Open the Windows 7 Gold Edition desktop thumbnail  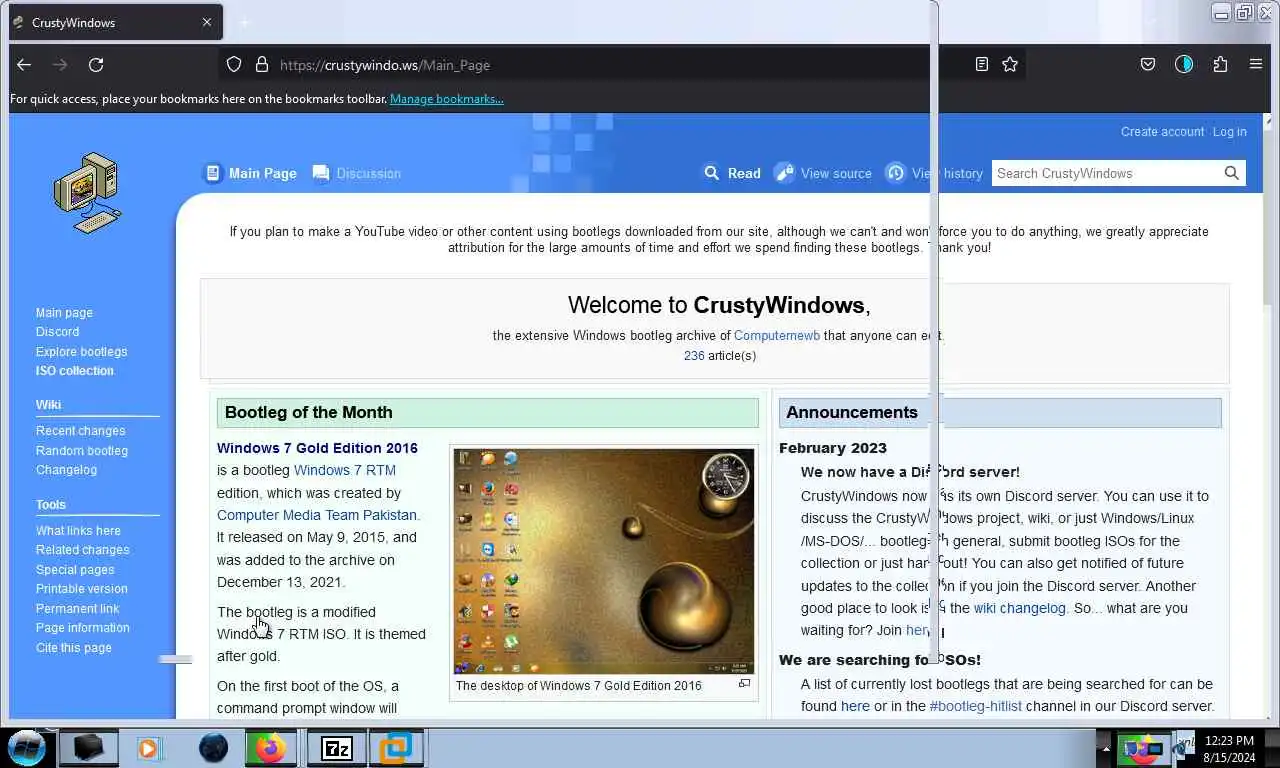click(604, 561)
